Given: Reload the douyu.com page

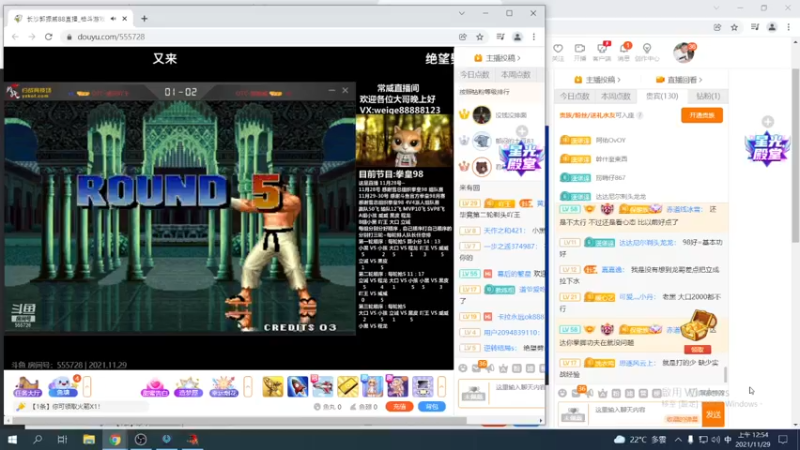Looking at the screenshot, I should coord(48,37).
